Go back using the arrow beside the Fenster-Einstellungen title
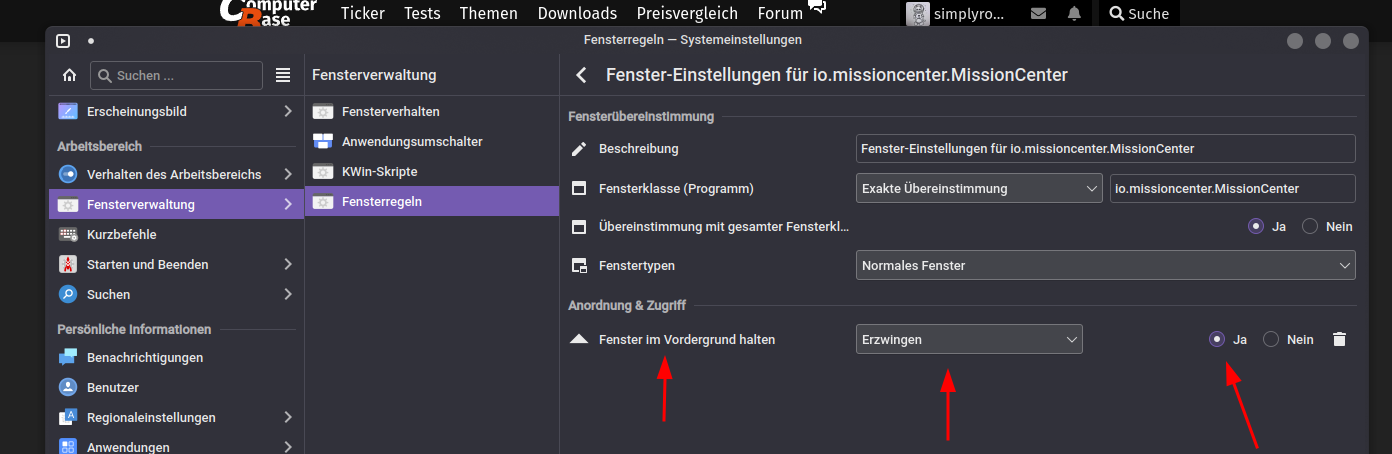The width and height of the screenshot is (1392, 454). click(x=581, y=75)
